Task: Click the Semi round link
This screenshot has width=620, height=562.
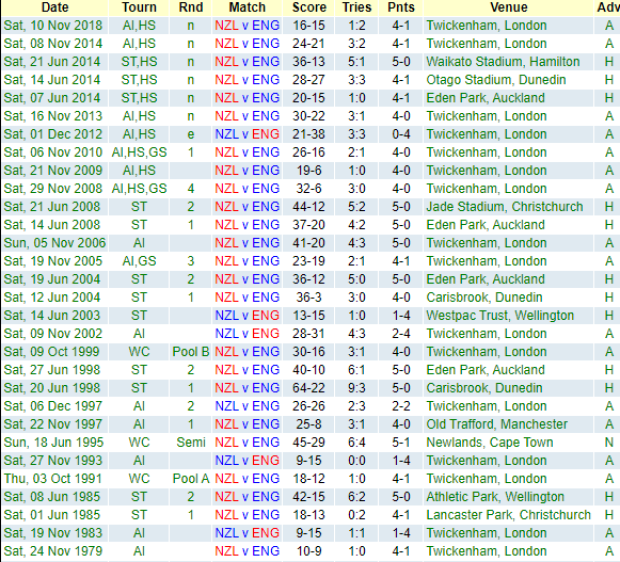Action: pos(191,442)
